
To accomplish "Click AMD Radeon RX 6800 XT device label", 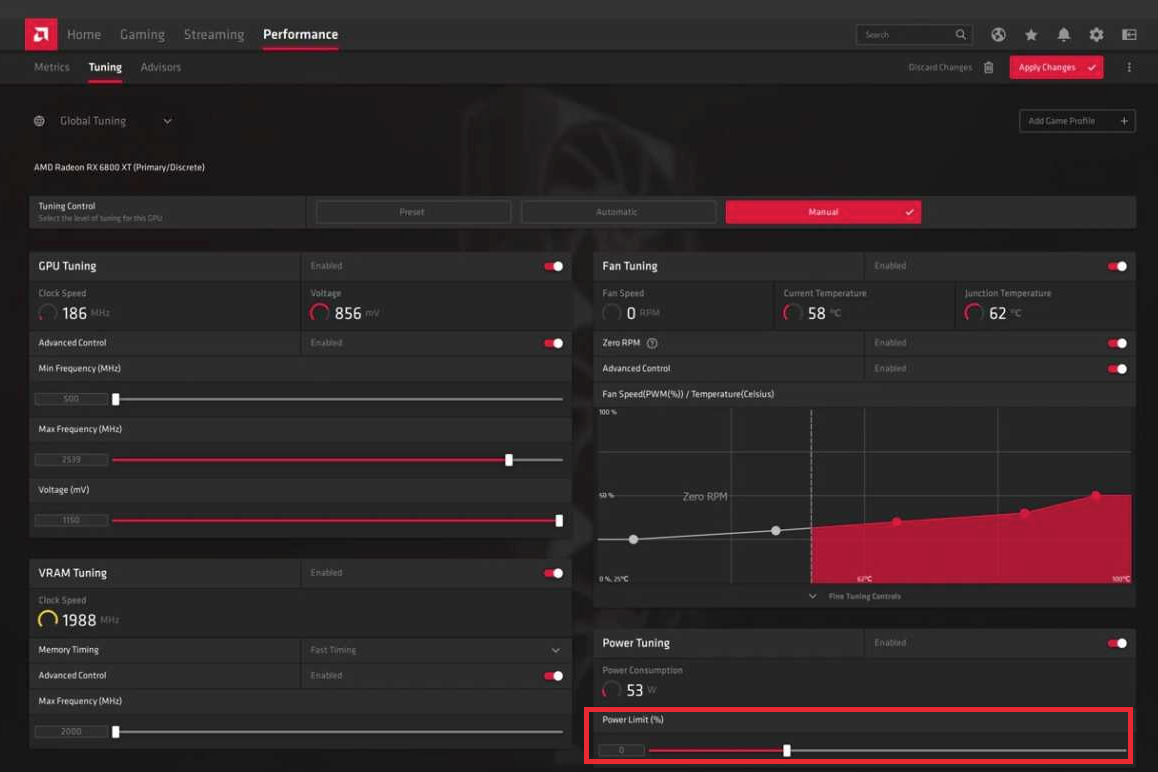I will pos(120,168).
